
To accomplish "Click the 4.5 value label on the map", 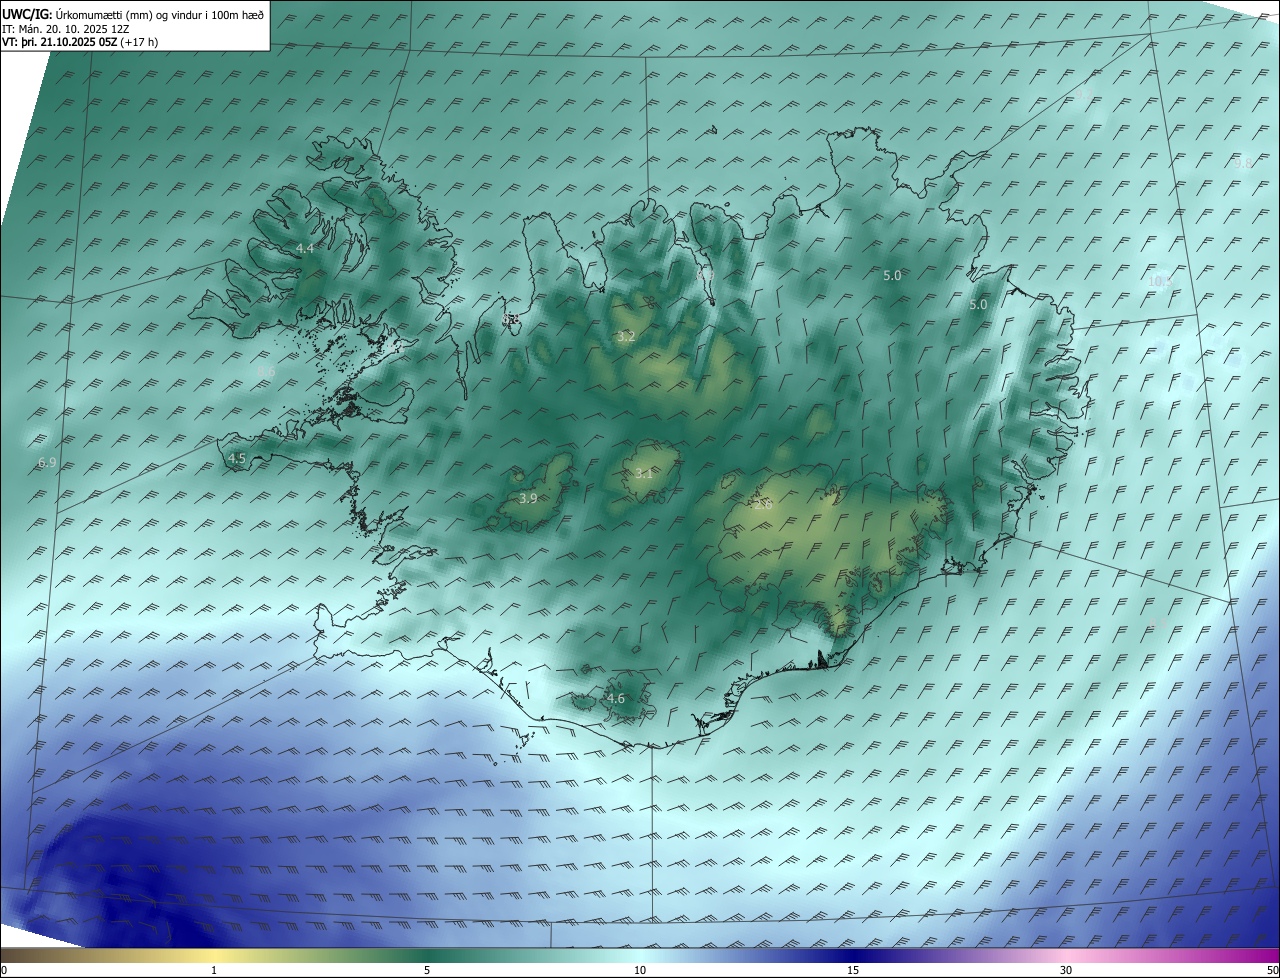I will (x=237, y=458).
